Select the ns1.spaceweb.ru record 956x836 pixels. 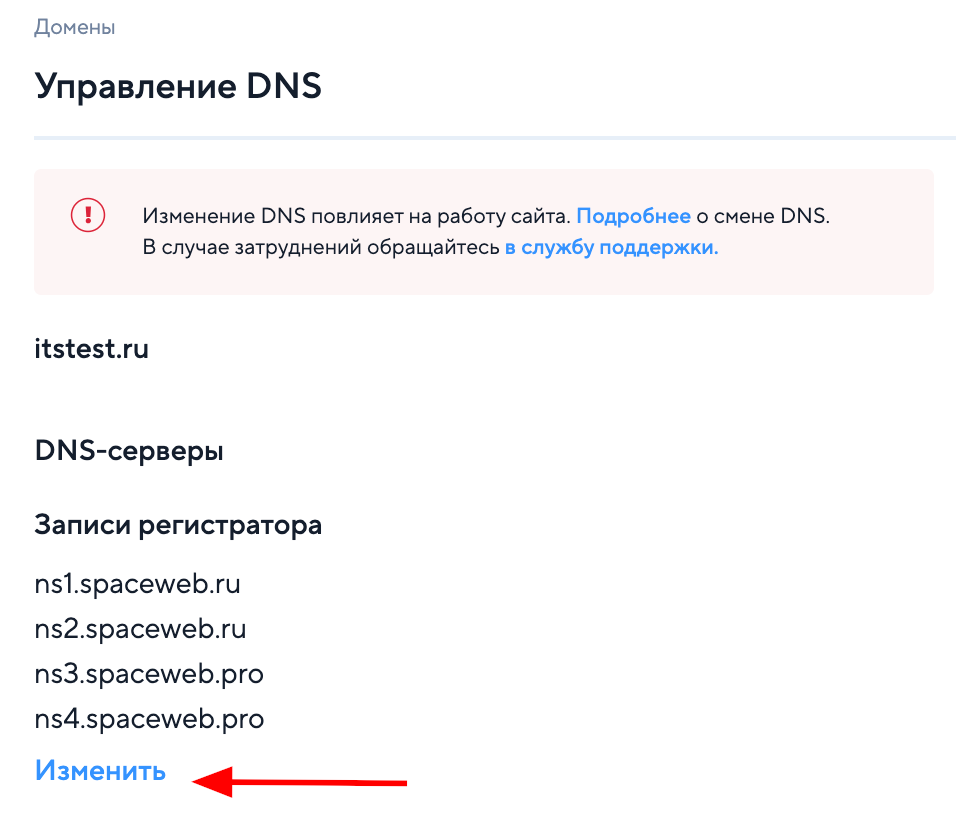[x=137, y=583]
